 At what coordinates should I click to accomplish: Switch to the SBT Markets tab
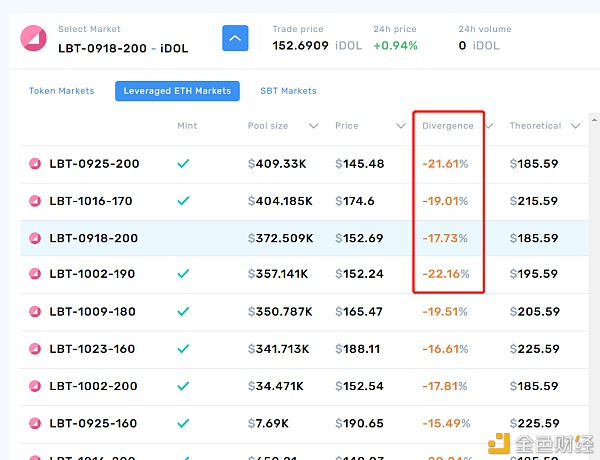point(288,91)
